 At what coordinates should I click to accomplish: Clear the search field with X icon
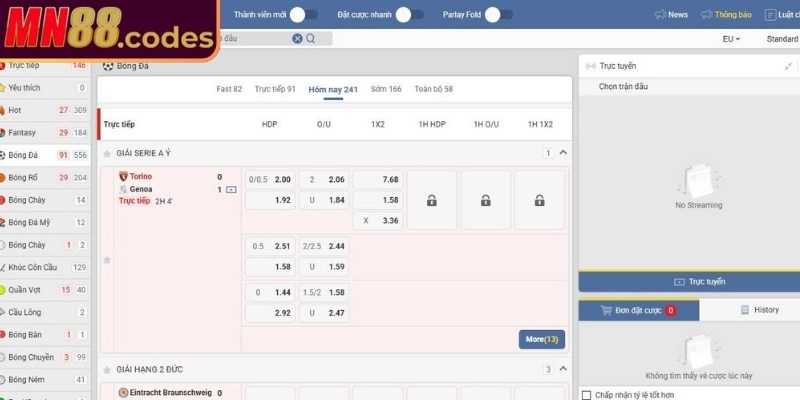[x=297, y=38]
